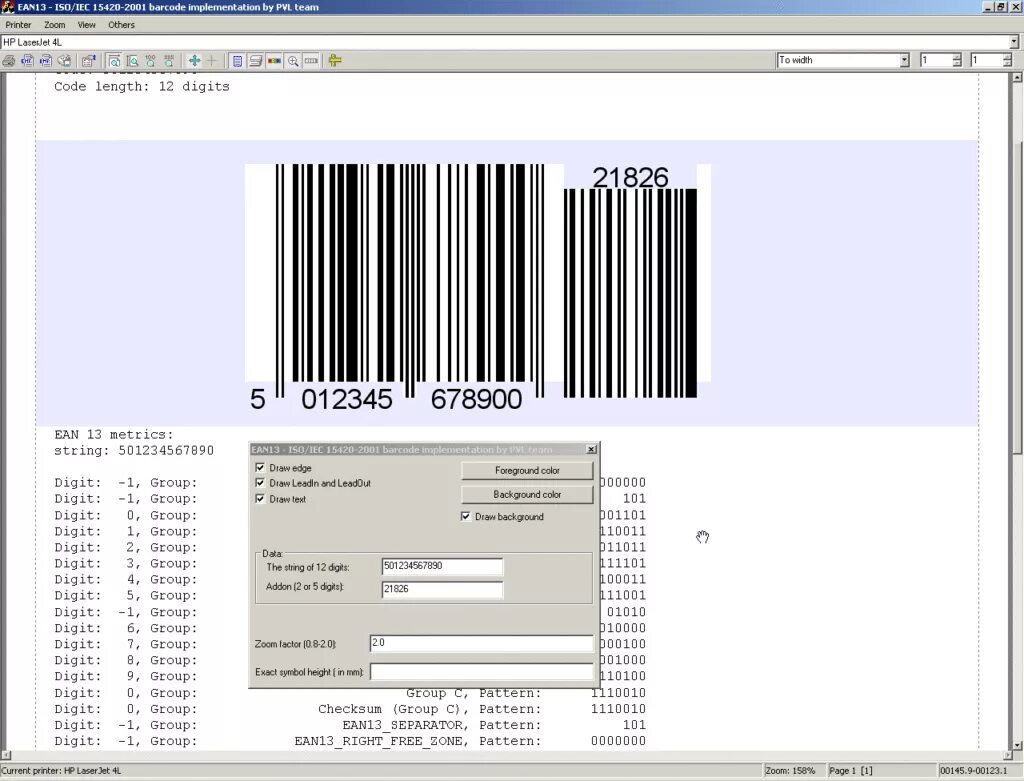1024x781 pixels.
Task: Click the first page number field
Action: pos(936,60)
